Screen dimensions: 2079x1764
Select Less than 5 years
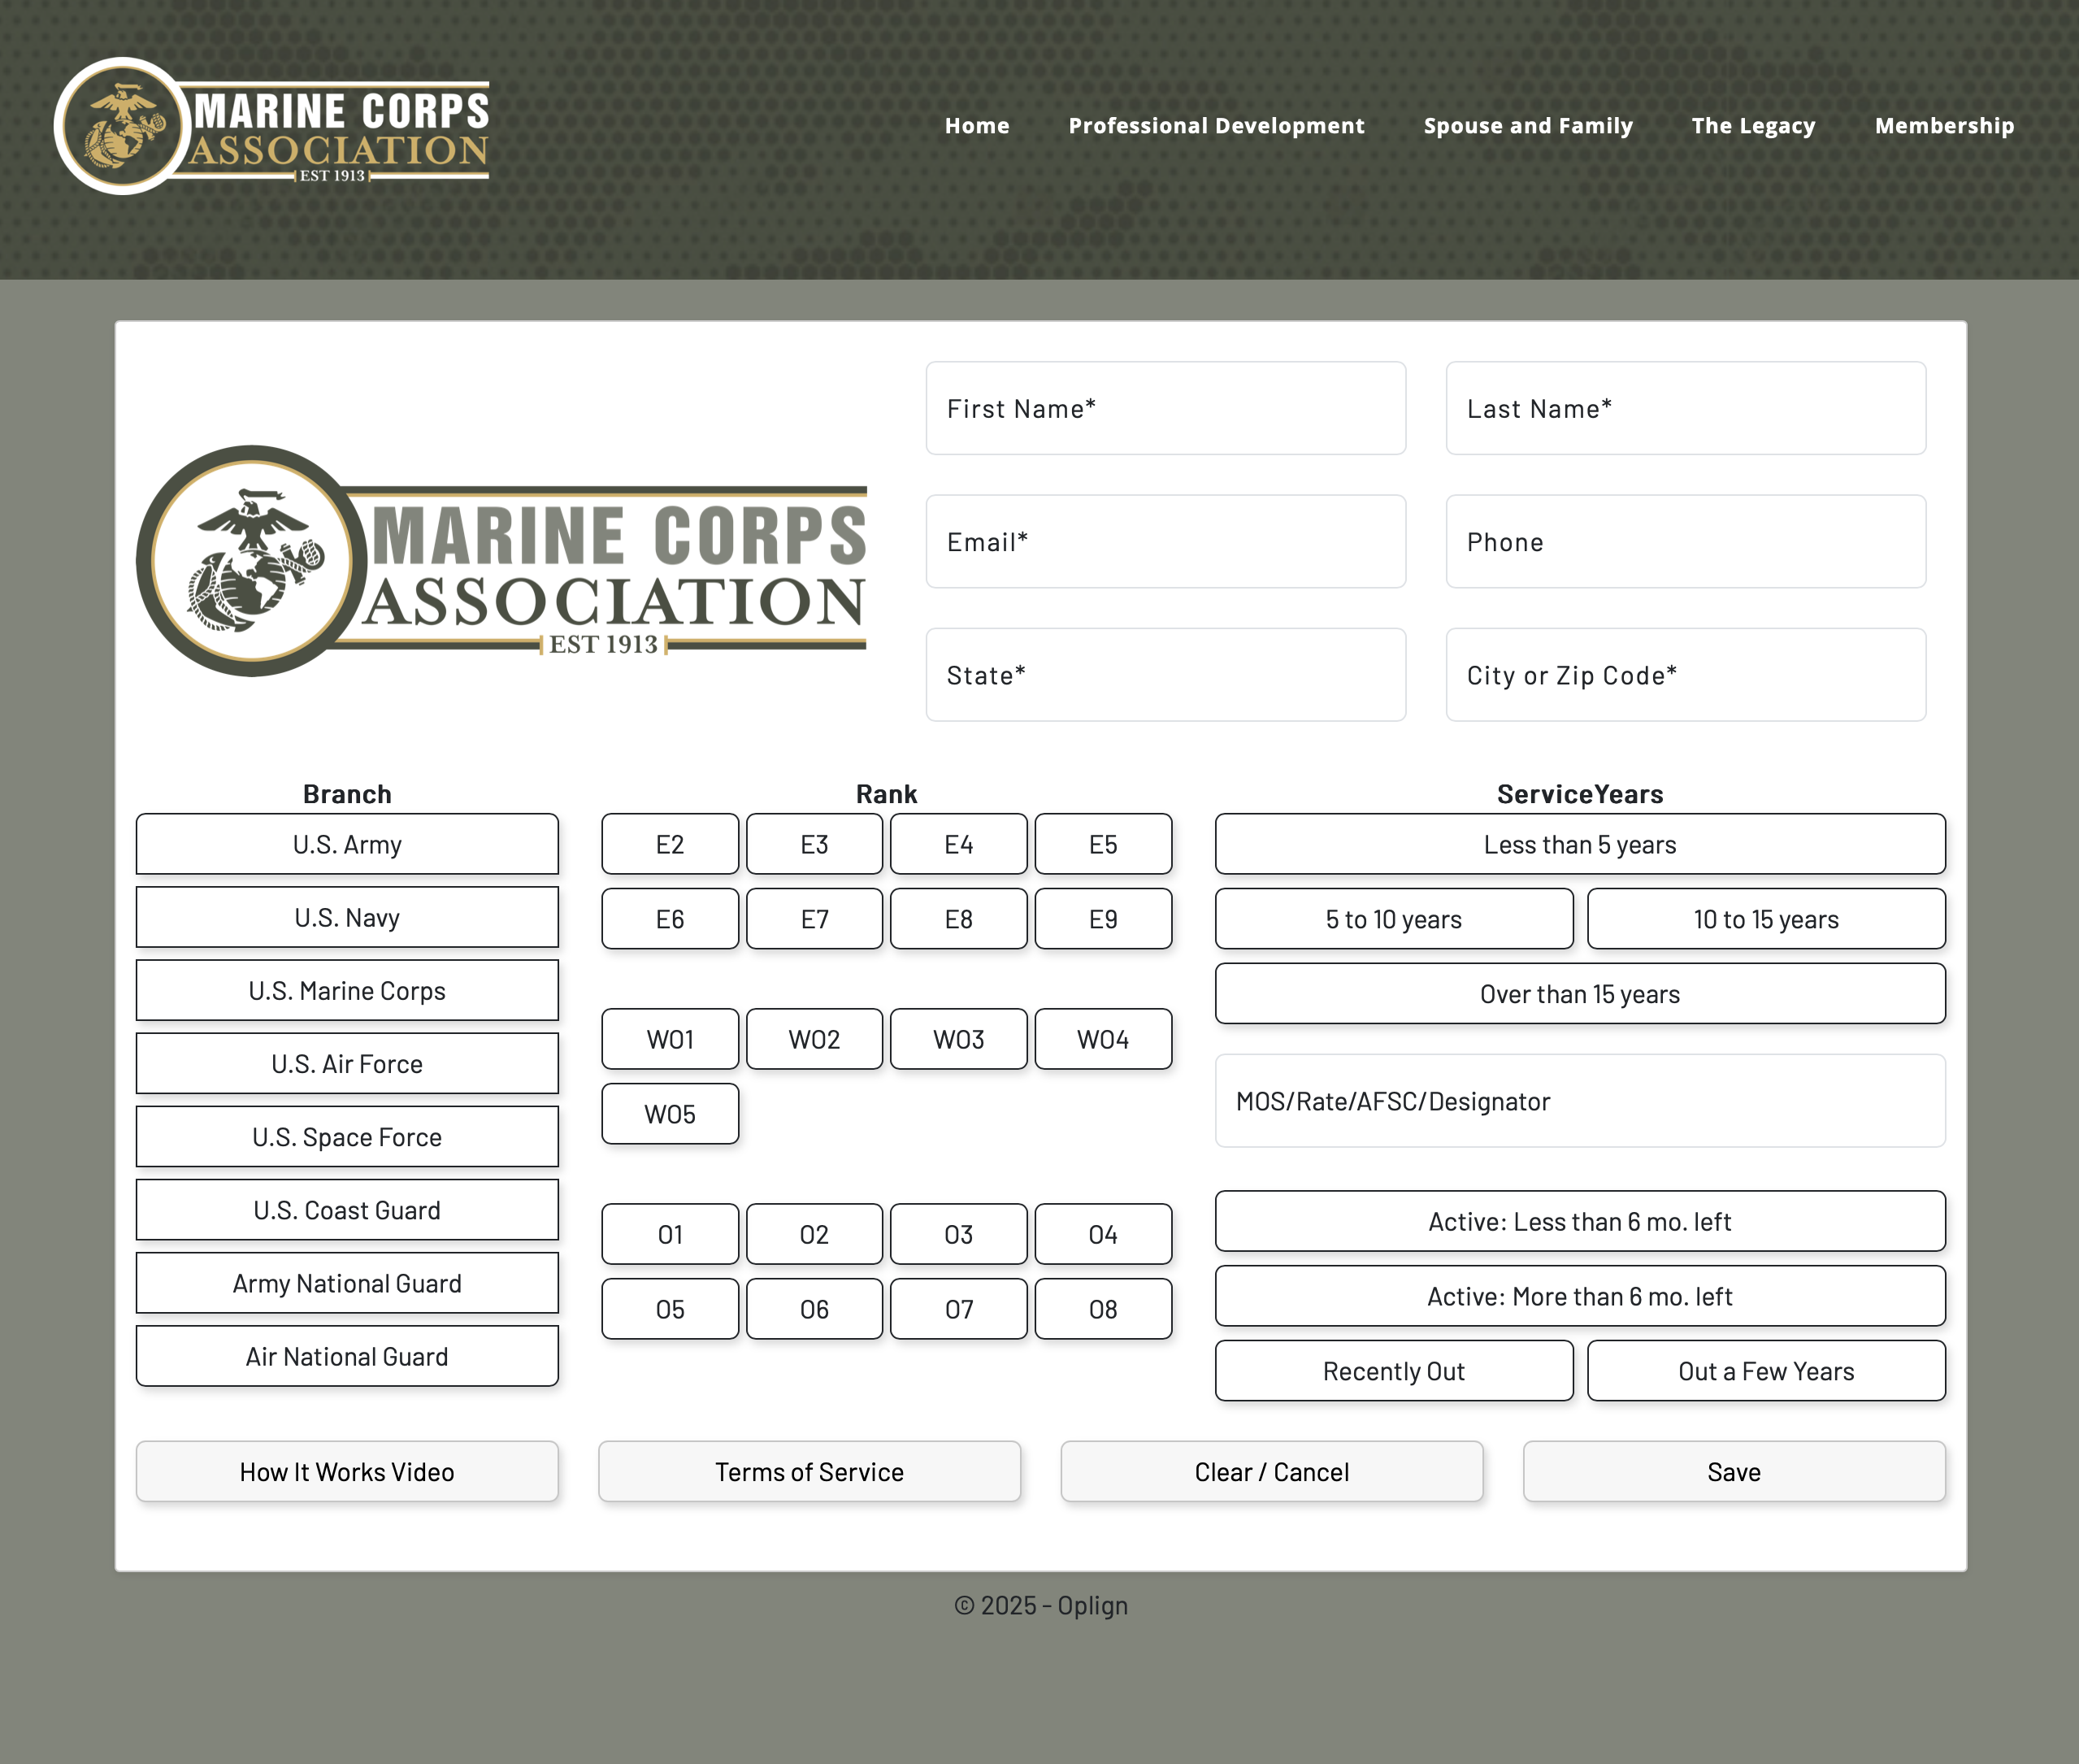tap(1580, 844)
